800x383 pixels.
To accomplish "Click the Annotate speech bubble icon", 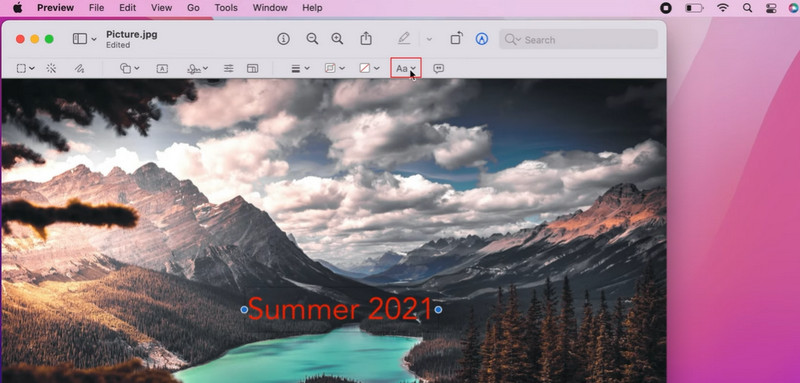I will tap(438, 68).
